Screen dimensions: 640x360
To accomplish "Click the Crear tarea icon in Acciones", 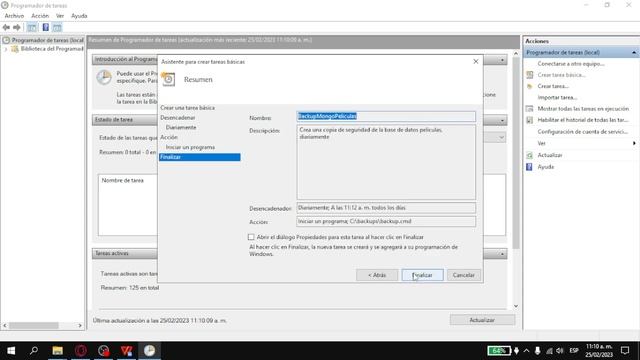I will coord(530,86).
